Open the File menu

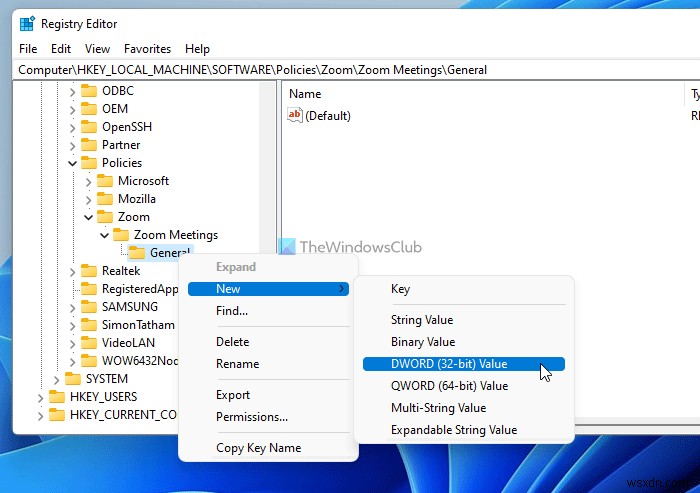pos(28,49)
